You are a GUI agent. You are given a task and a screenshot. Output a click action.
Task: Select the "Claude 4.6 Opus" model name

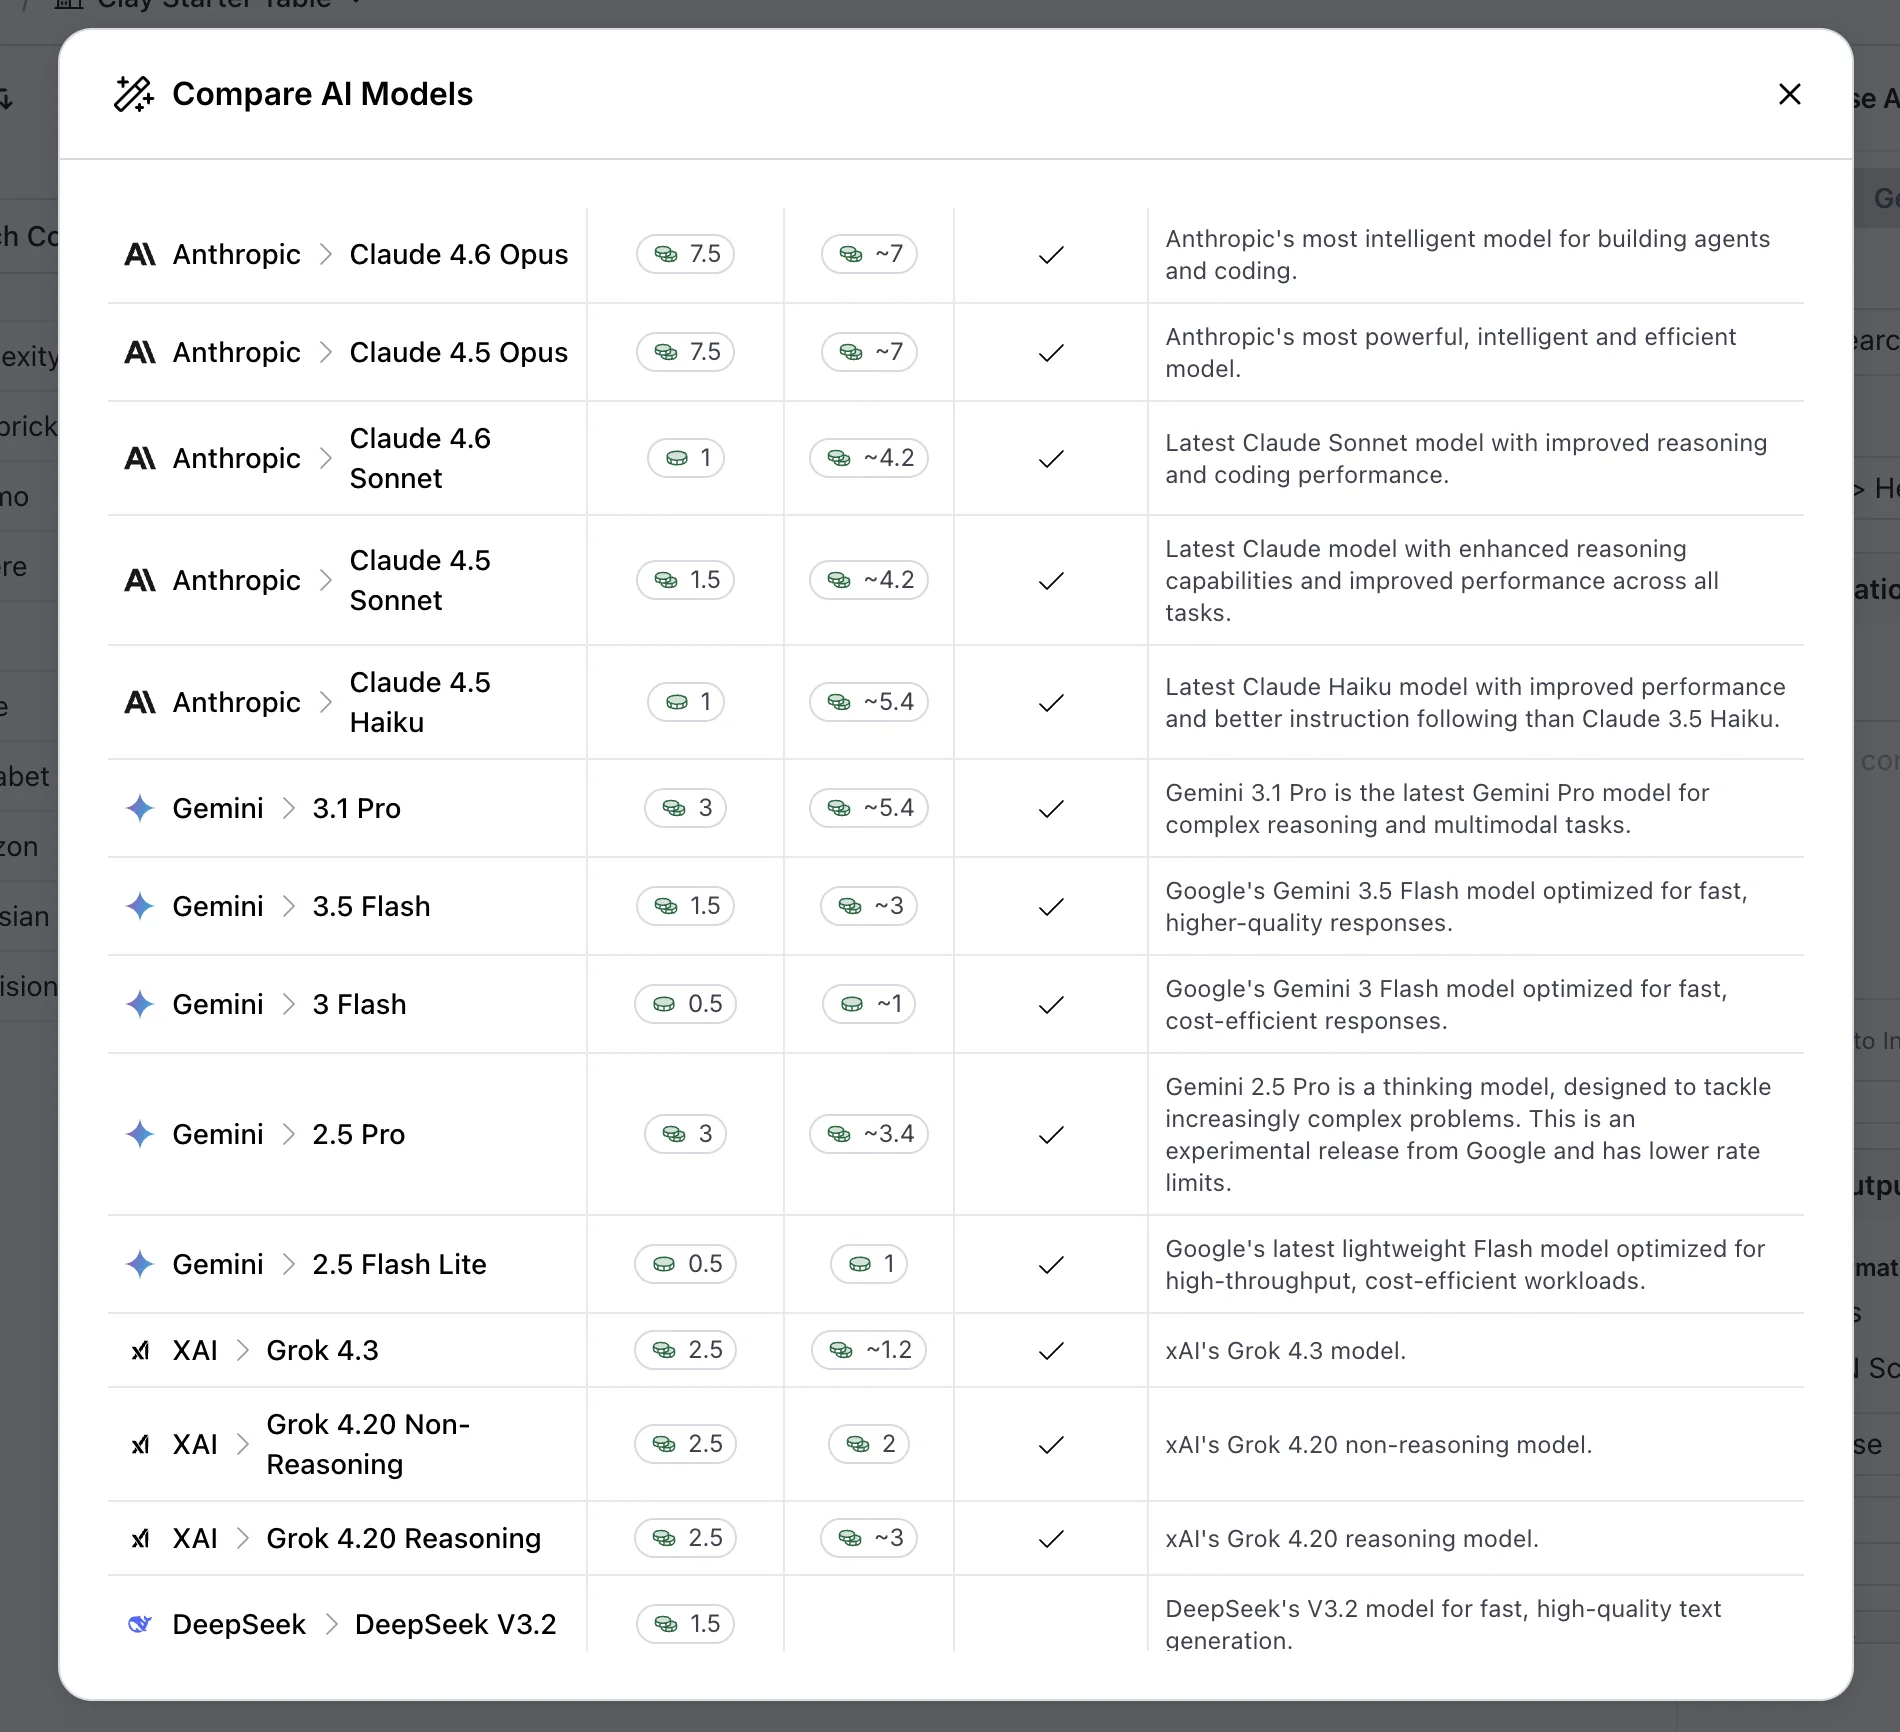(x=459, y=254)
